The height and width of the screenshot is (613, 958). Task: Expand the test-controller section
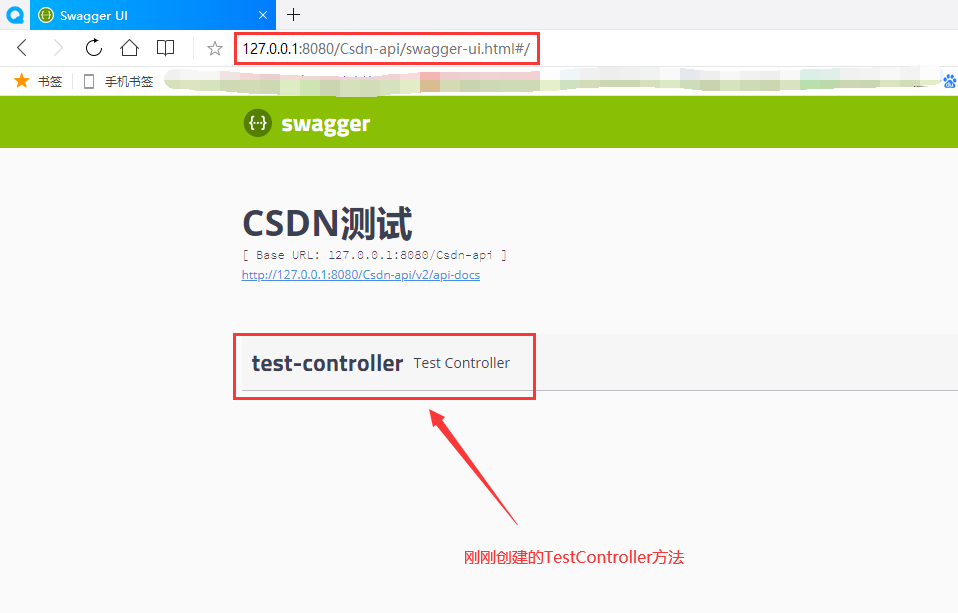pos(600,363)
